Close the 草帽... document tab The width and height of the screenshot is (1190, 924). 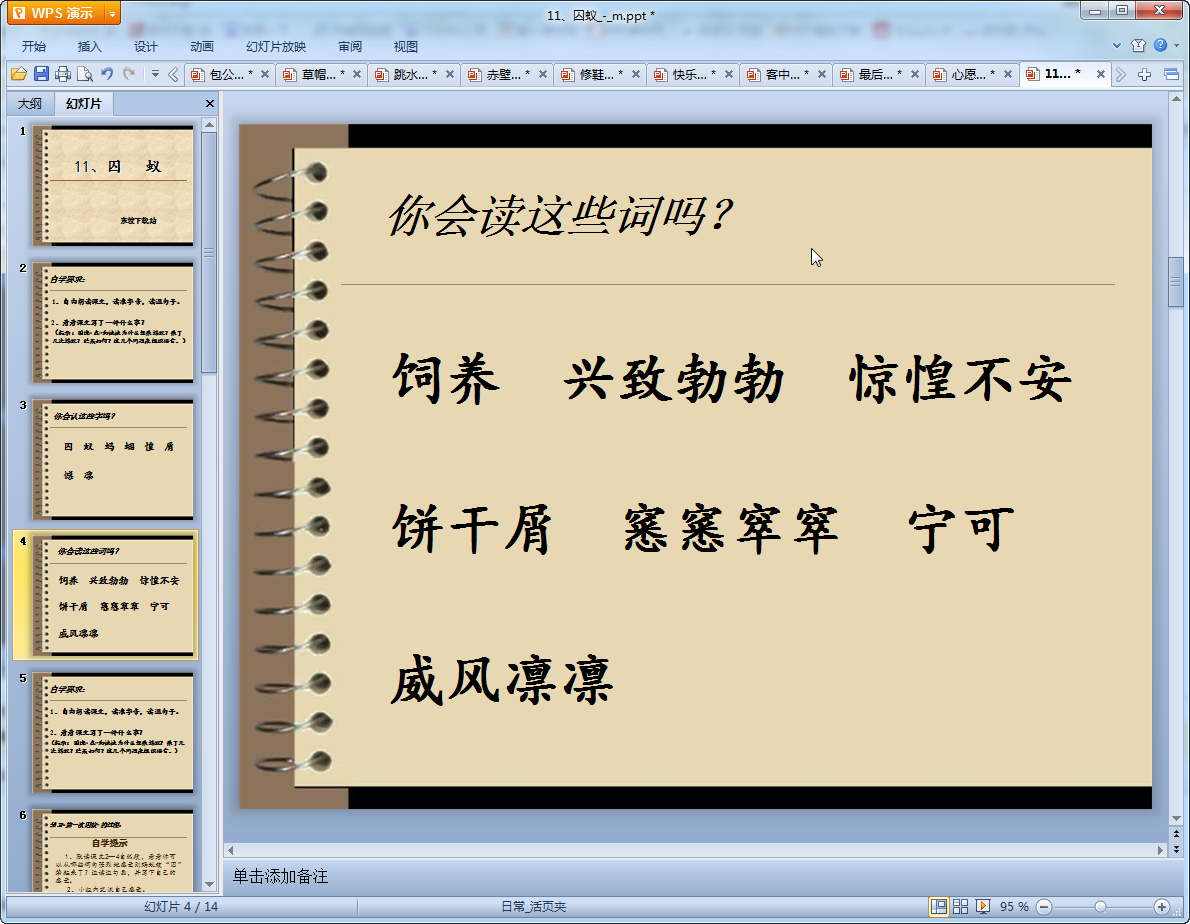click(357, 74)
